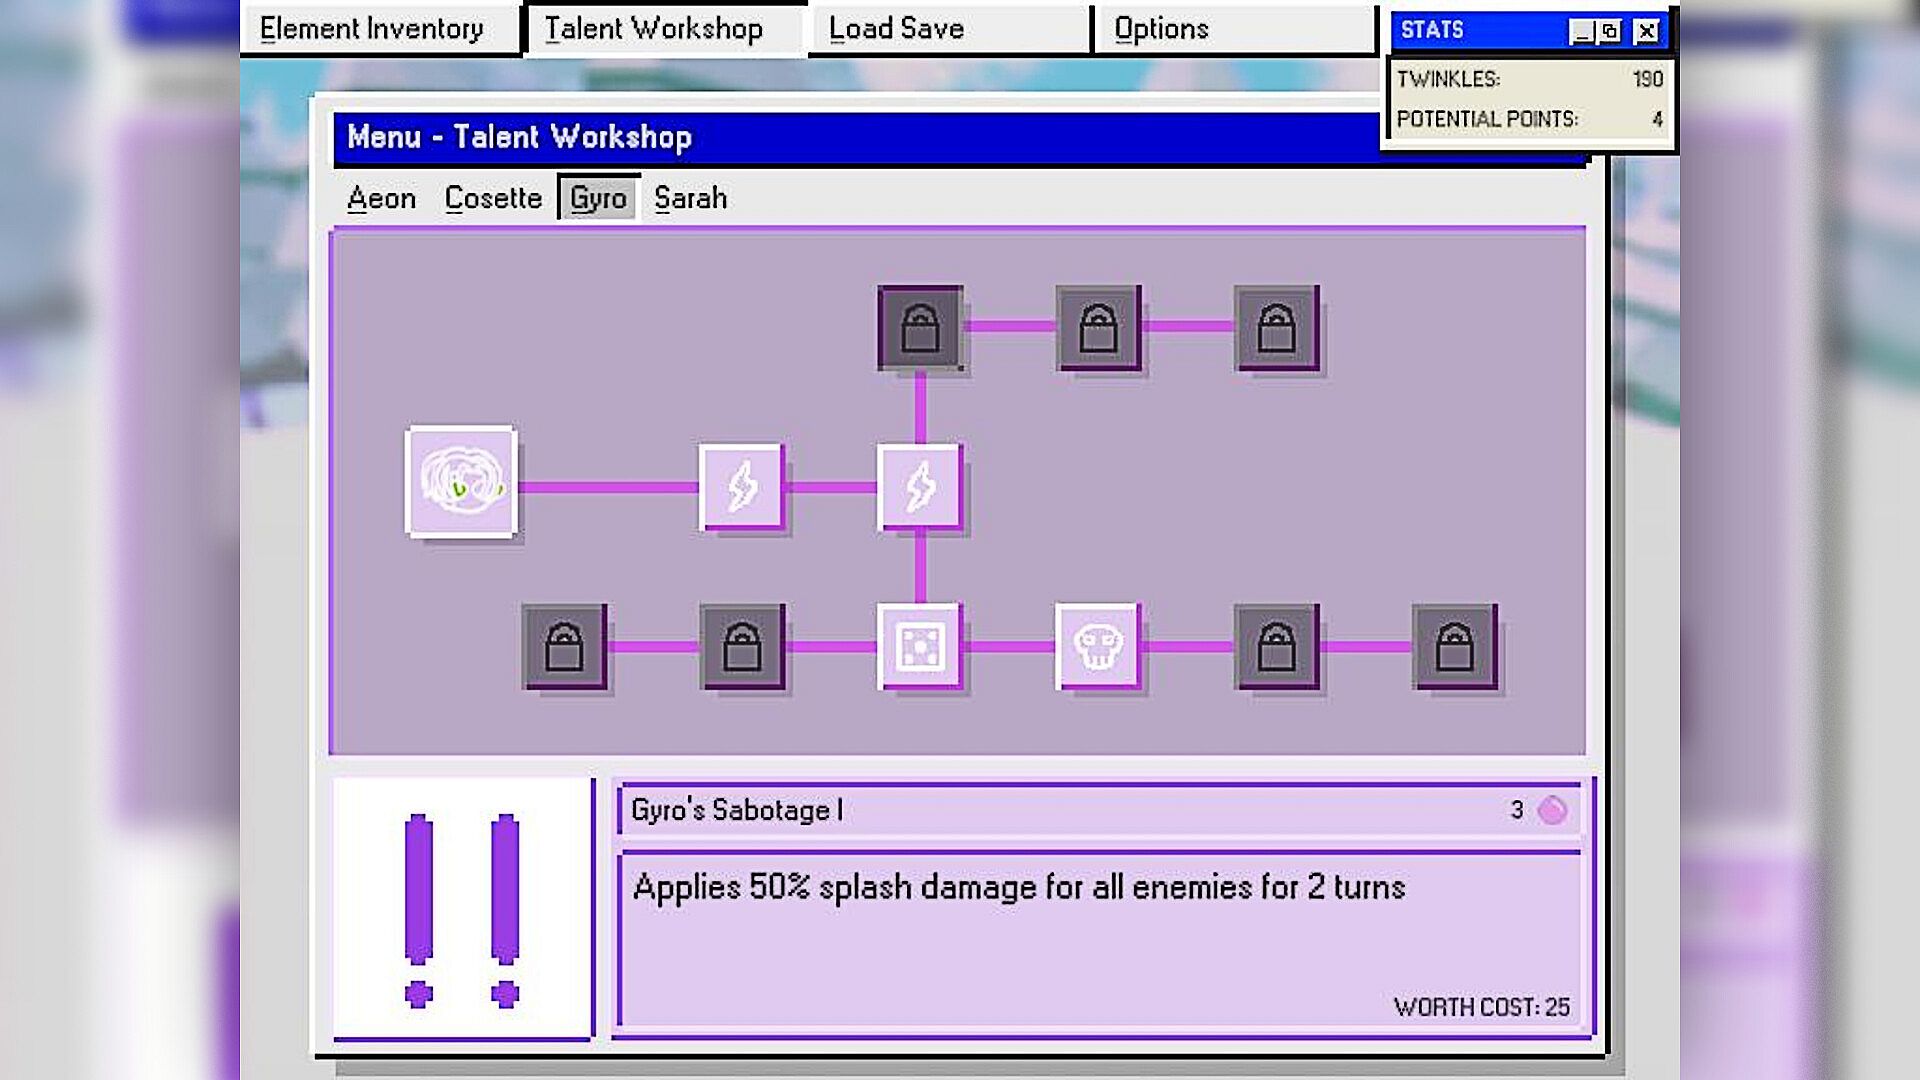Click second locked node on bottom row

click(x=742, y=647)
